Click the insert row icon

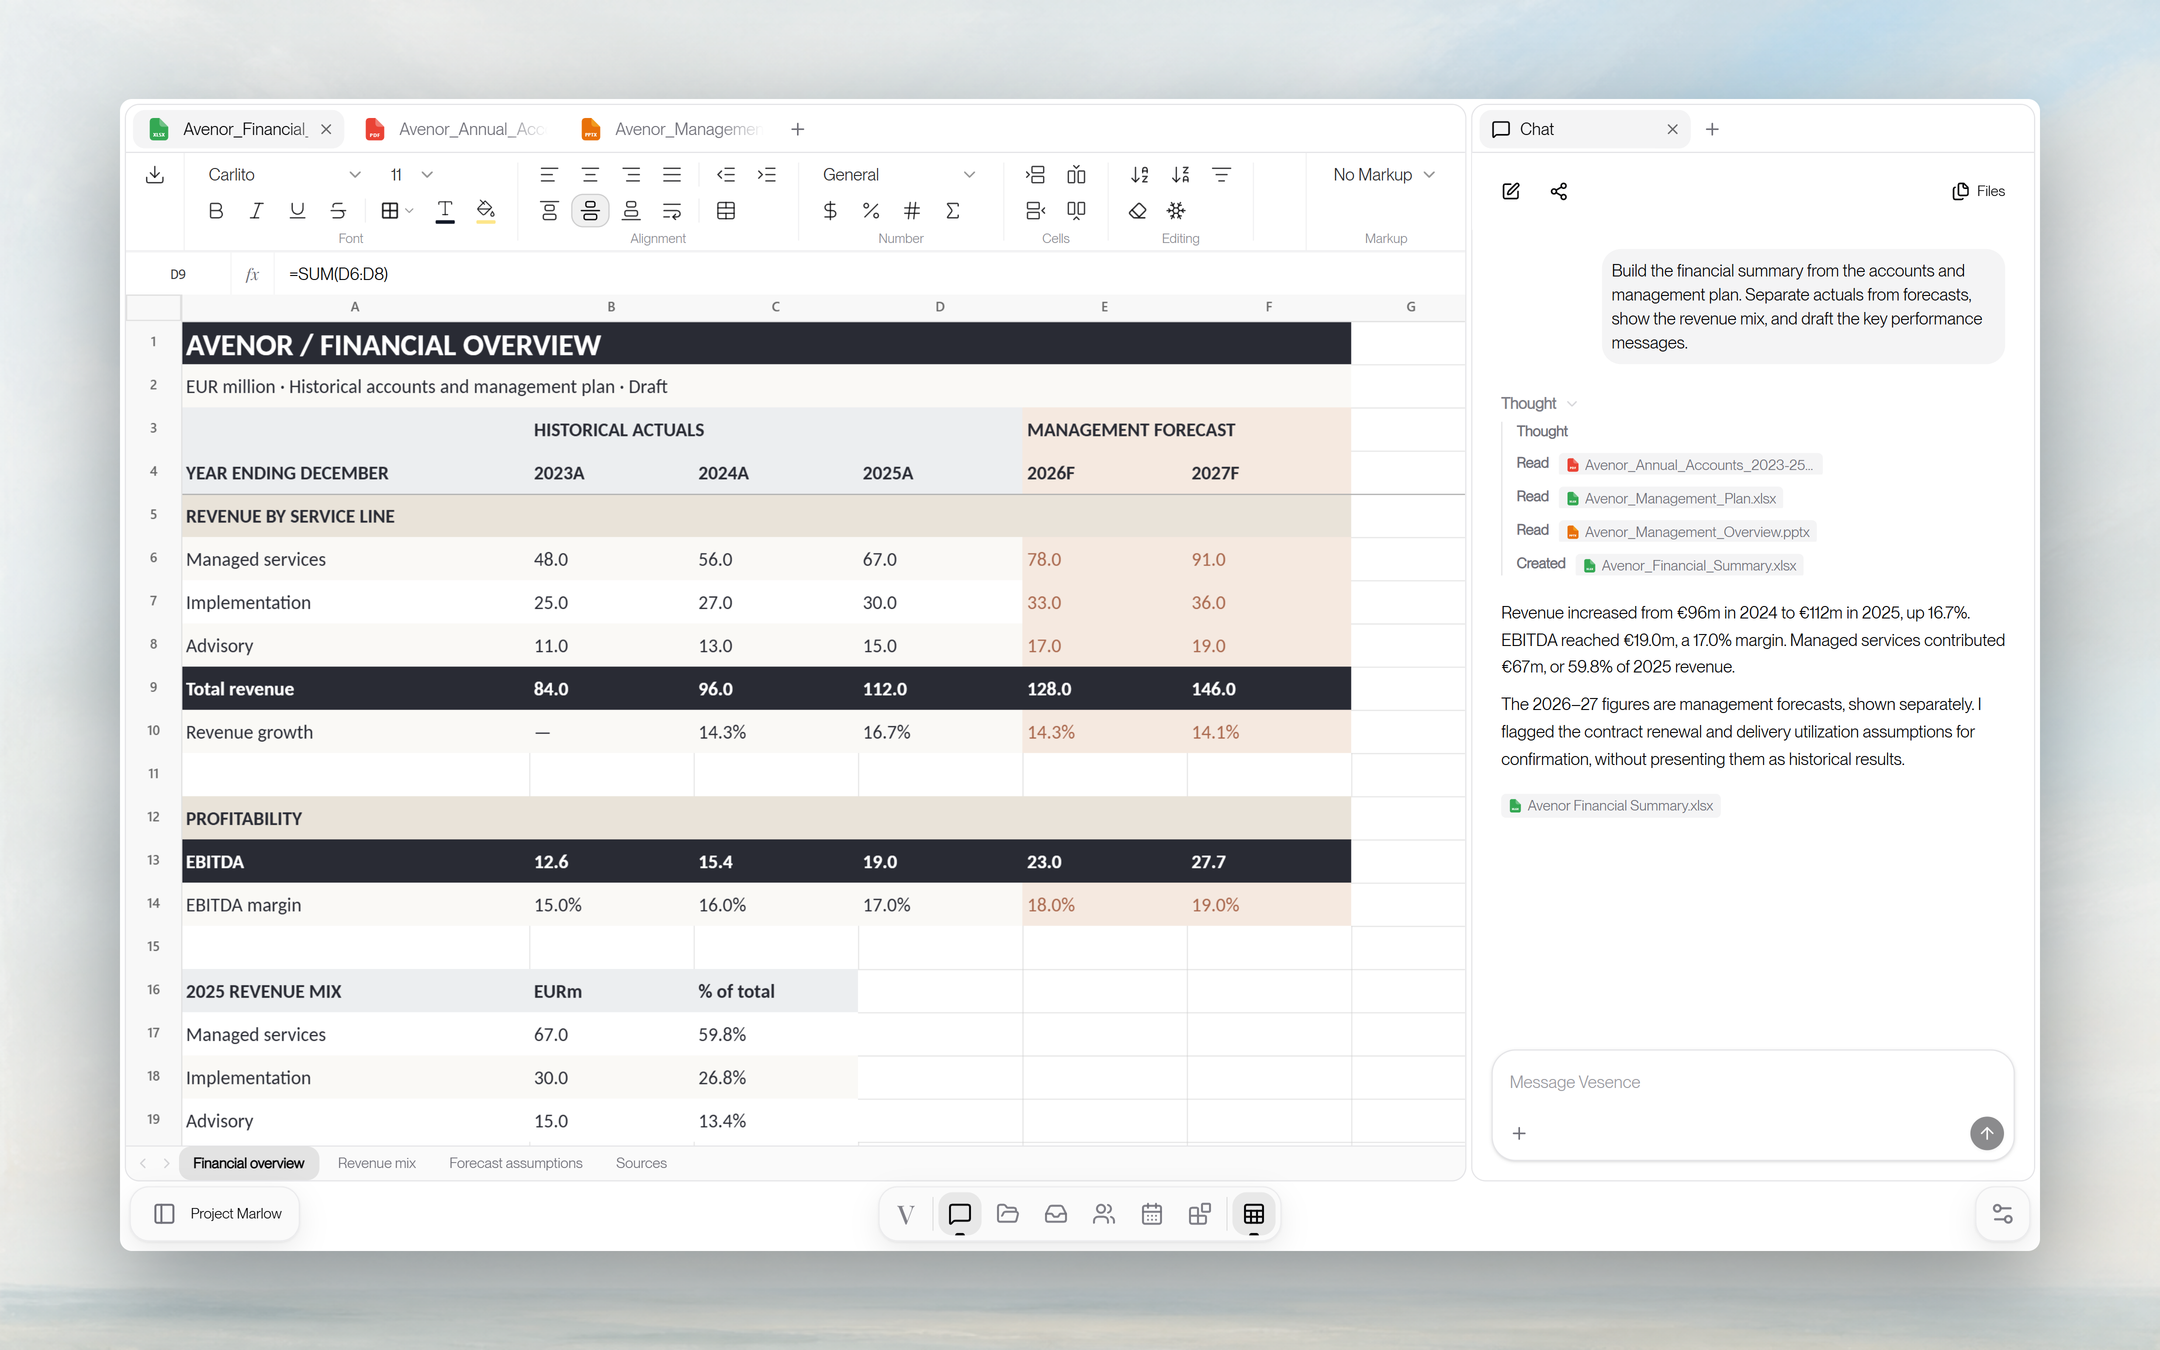tap(1035, 175)
